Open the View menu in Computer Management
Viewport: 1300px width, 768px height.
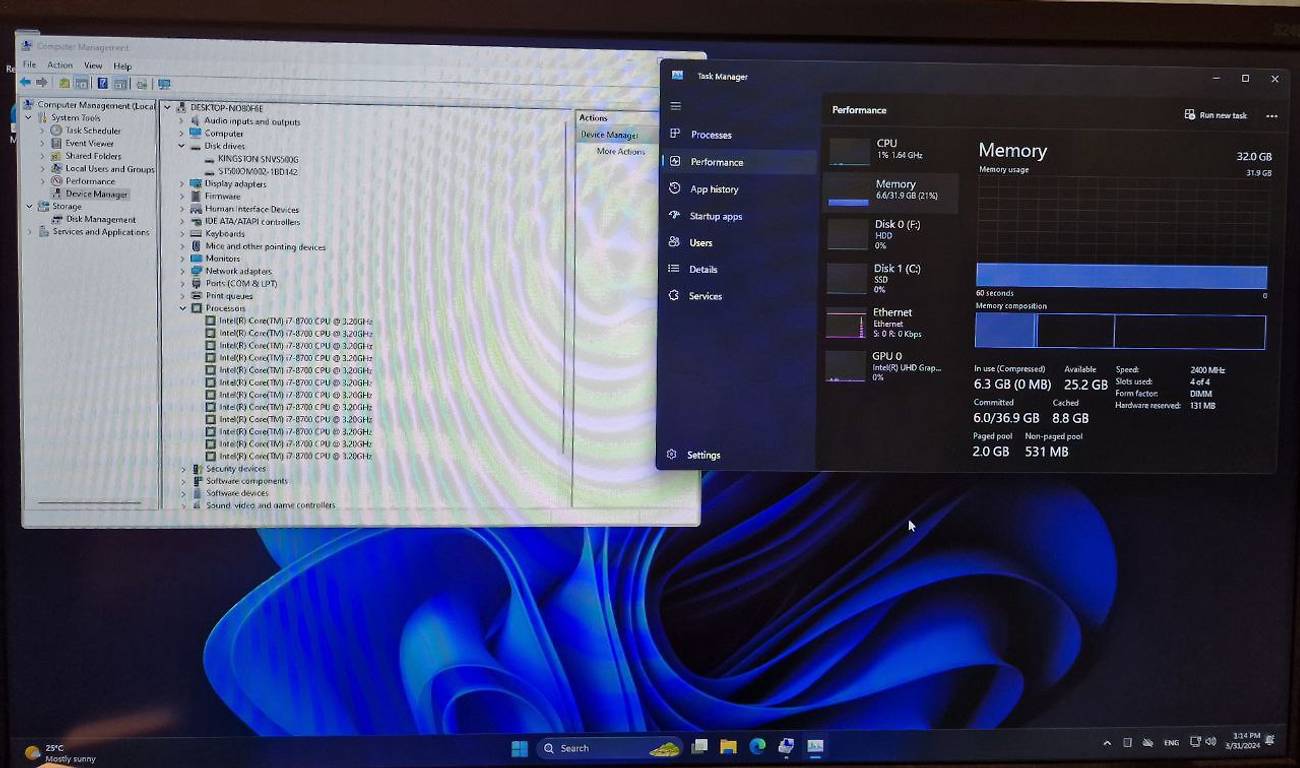(93, 66)
